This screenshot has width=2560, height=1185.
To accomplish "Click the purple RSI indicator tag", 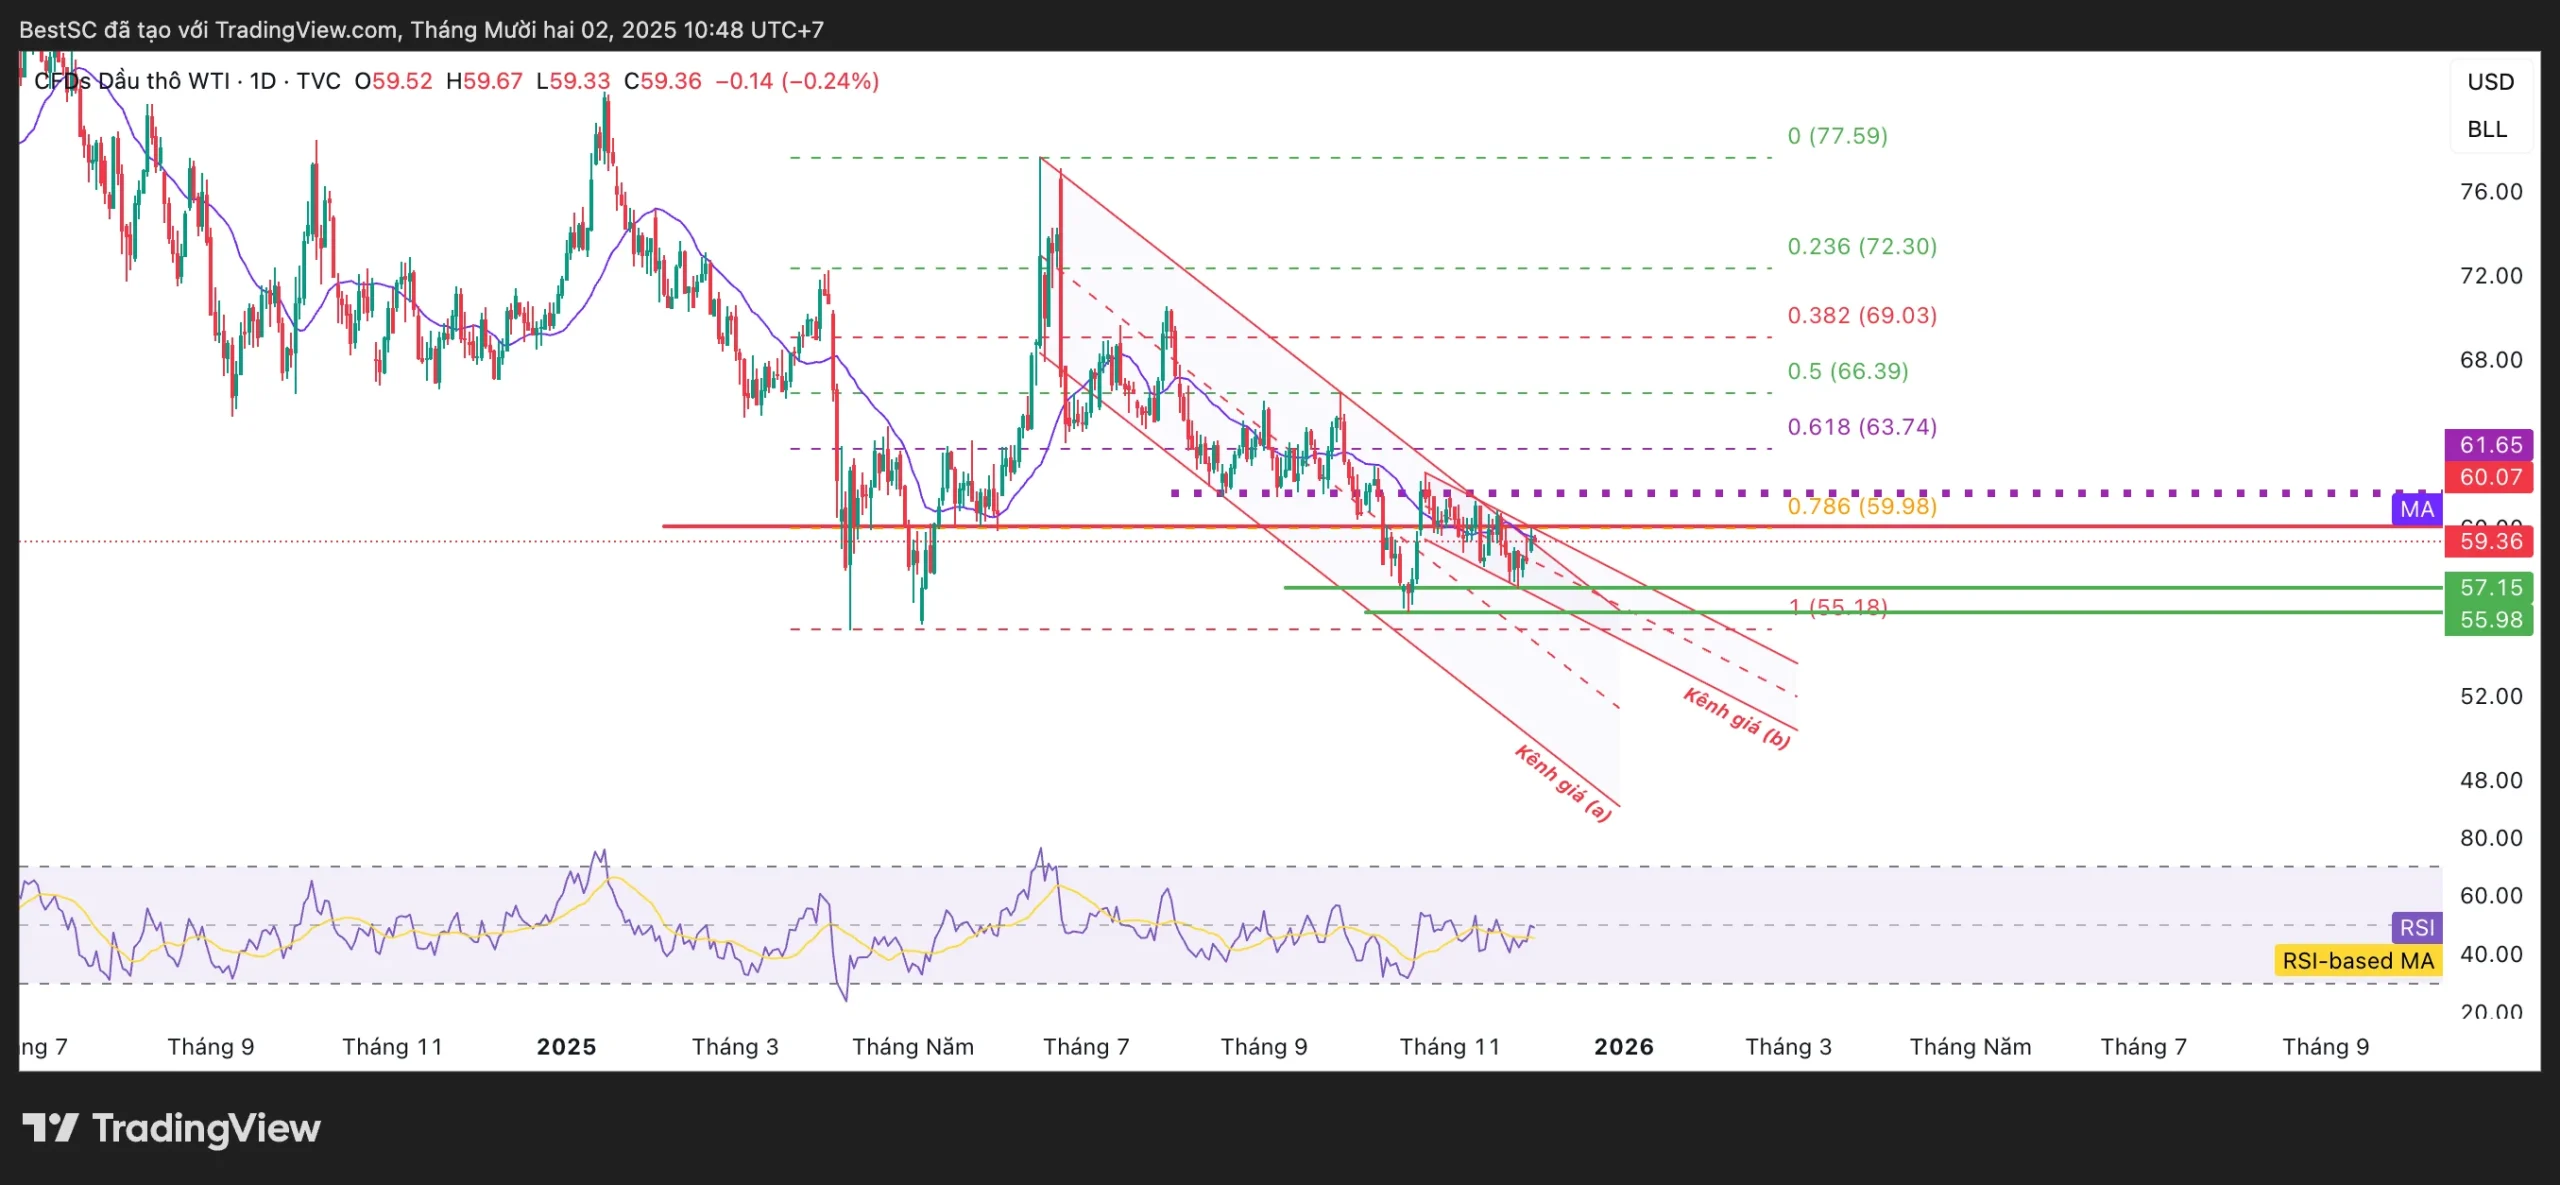I will click(x=2416, y=927).
